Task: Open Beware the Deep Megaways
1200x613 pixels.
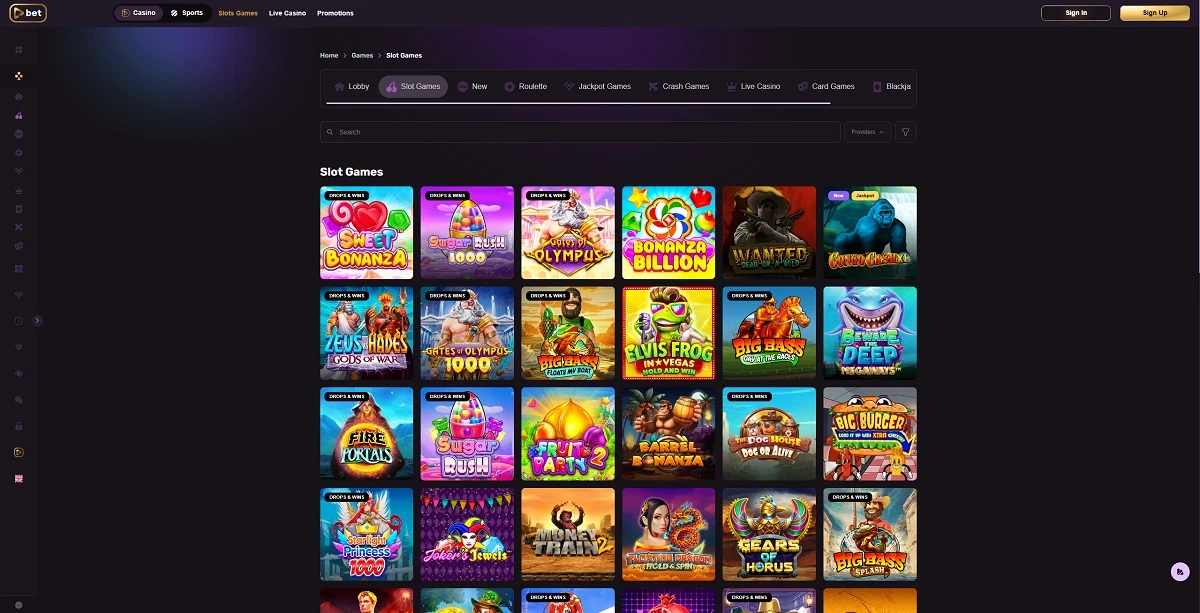Action: tap(870, 333)
